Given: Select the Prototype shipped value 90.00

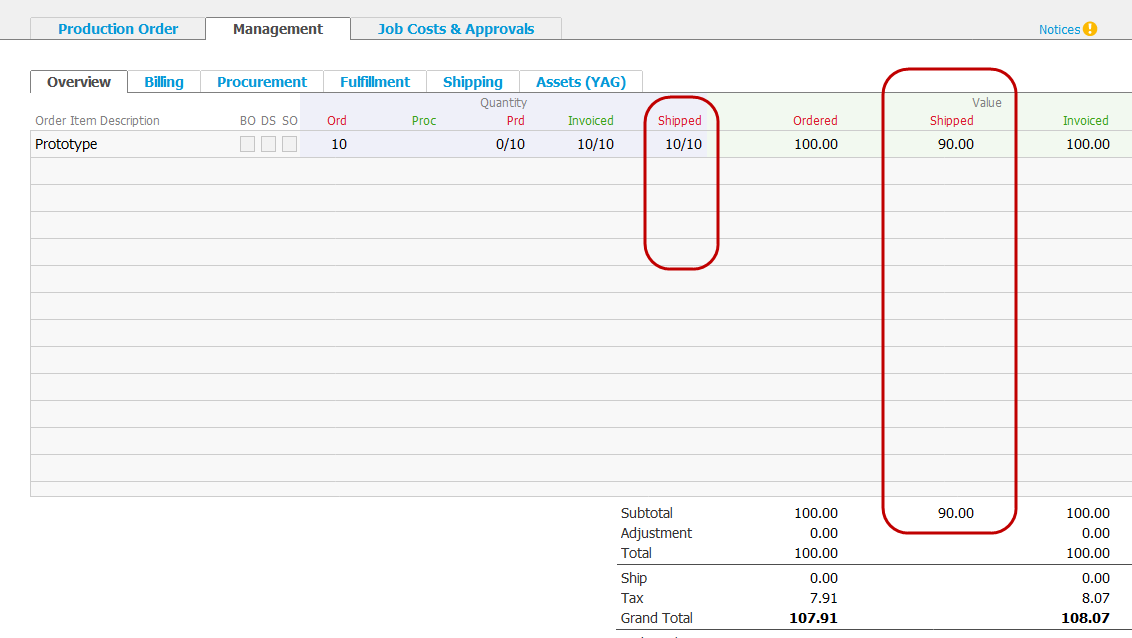Looking at the screenshot, I should 956,144.
